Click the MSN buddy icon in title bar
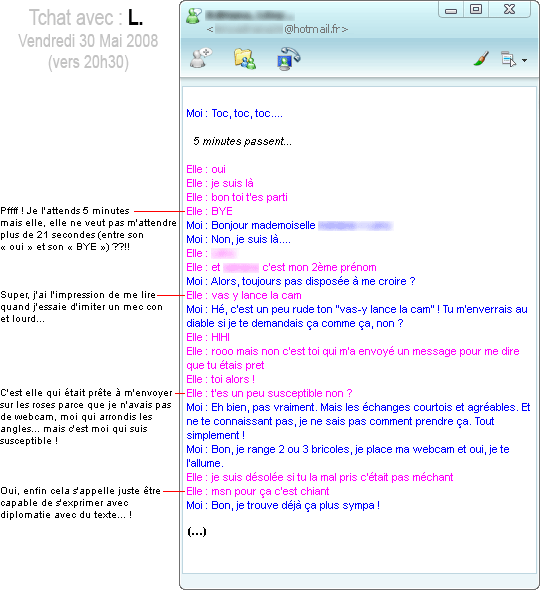 coord(194,17)
